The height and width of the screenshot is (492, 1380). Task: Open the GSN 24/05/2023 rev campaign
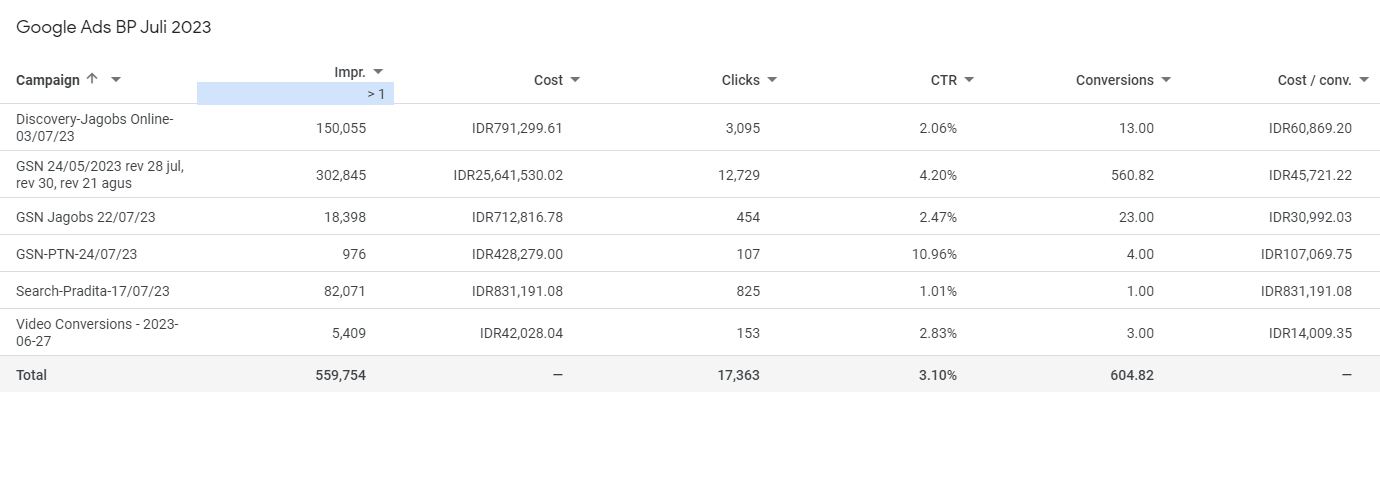[x=100, y=174]
